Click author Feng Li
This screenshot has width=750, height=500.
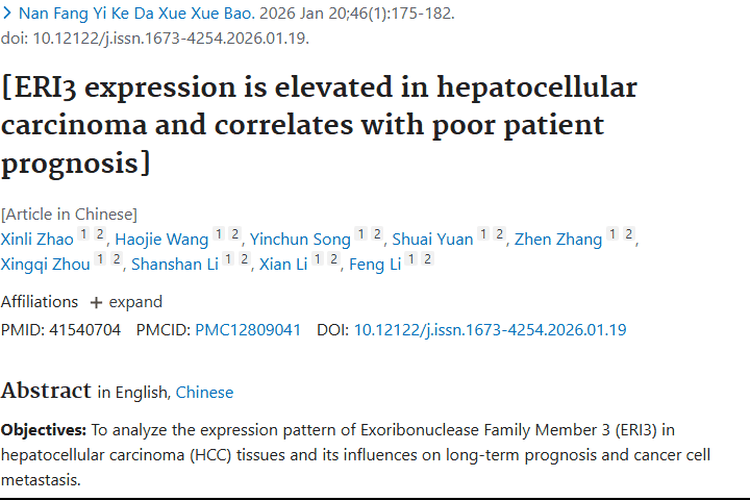375,264
